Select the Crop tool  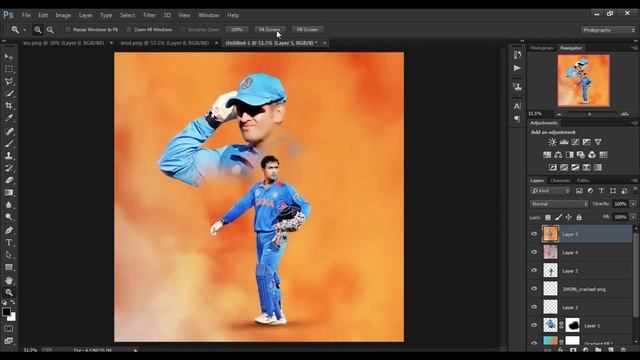(9, 106)
